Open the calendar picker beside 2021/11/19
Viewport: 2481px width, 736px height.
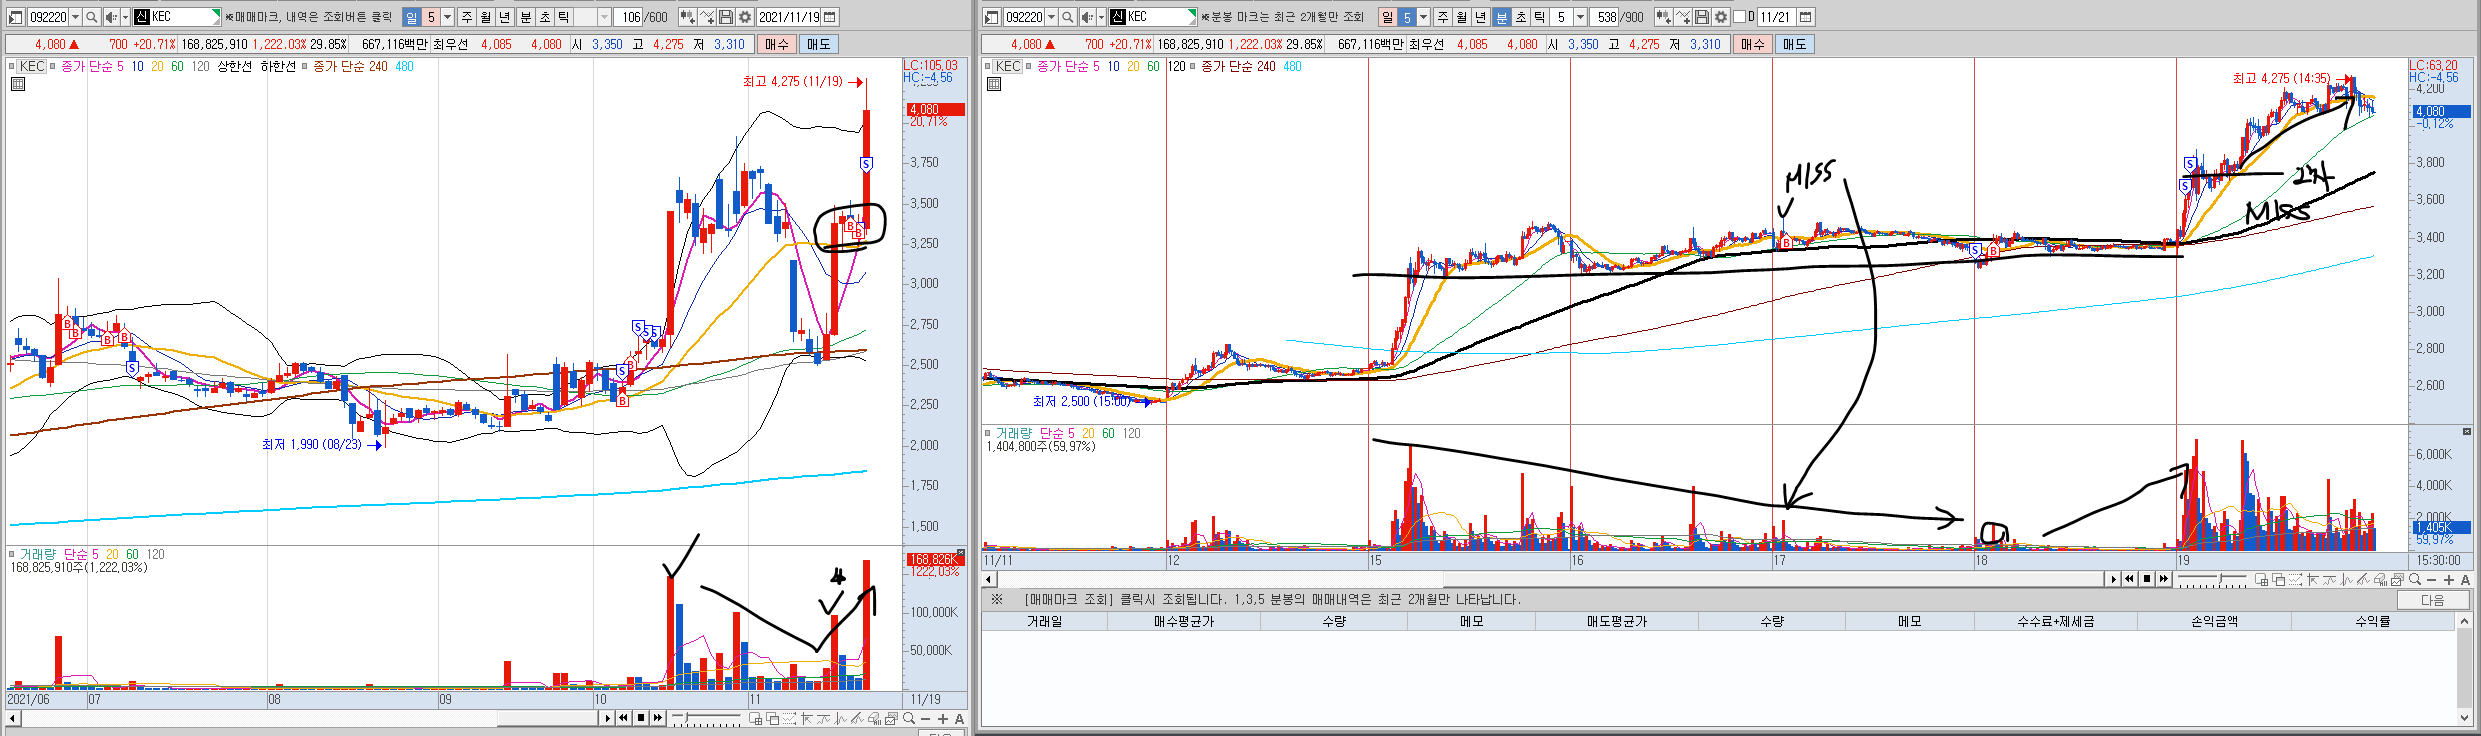coord(829,17)
